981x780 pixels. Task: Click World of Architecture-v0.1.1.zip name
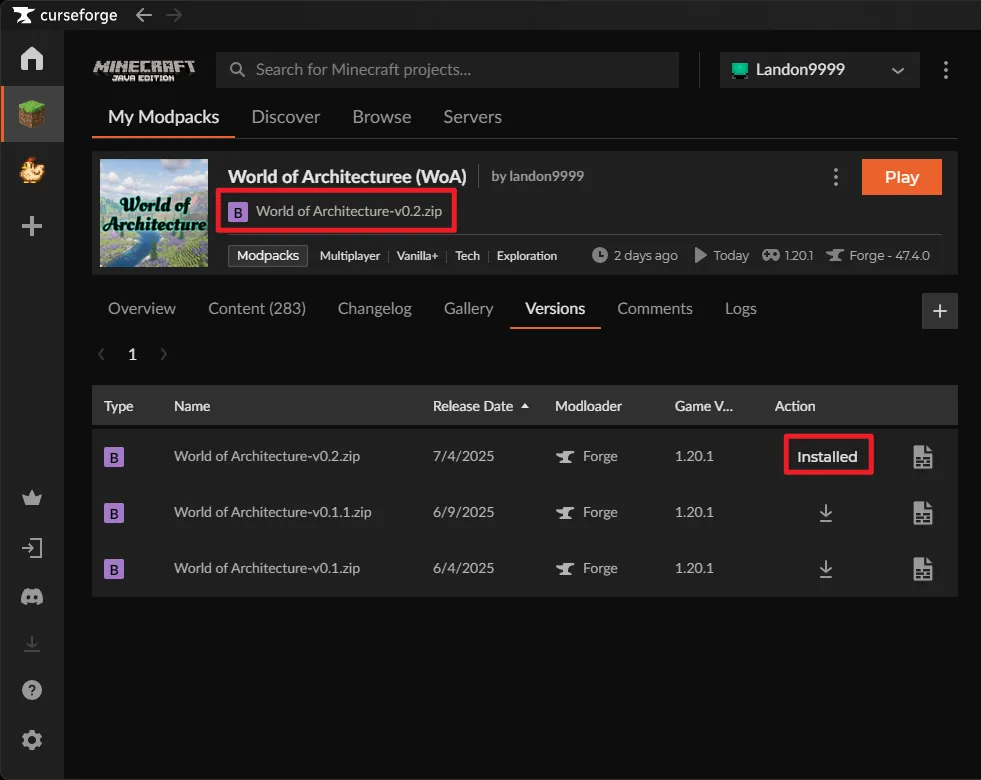(272, 512)
